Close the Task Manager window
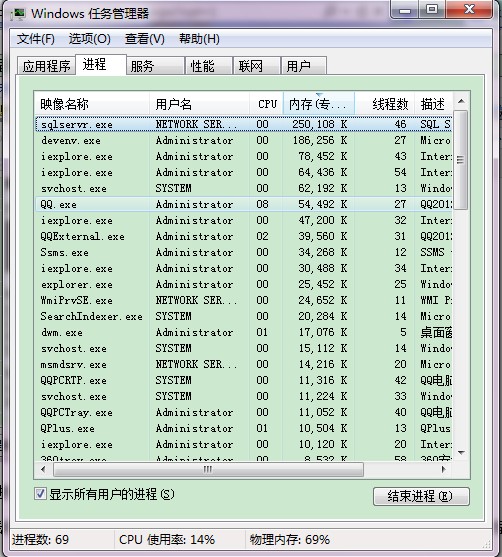This screenshot has width=502, height=557. pyautogui.click(x=469, y=10)
